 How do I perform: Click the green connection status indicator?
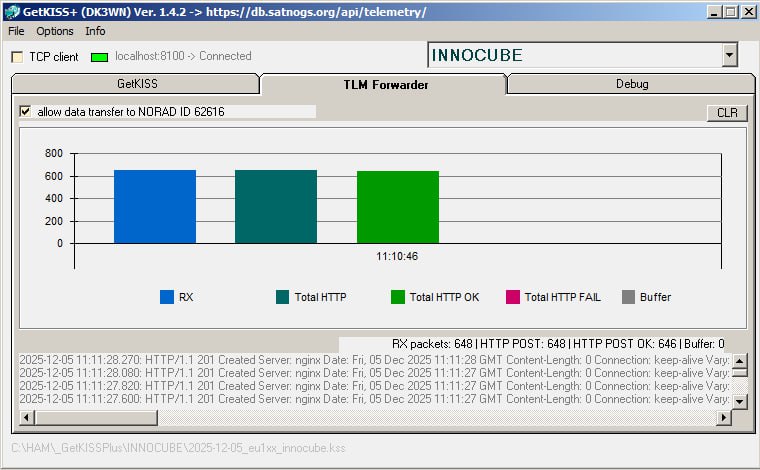99,57
